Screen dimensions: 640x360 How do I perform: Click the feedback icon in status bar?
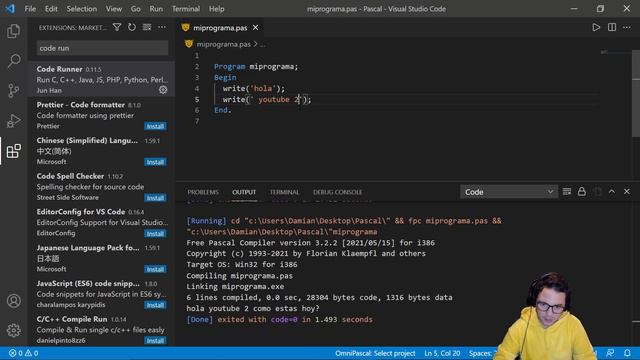pyautogui.click(x=610, y=353)
